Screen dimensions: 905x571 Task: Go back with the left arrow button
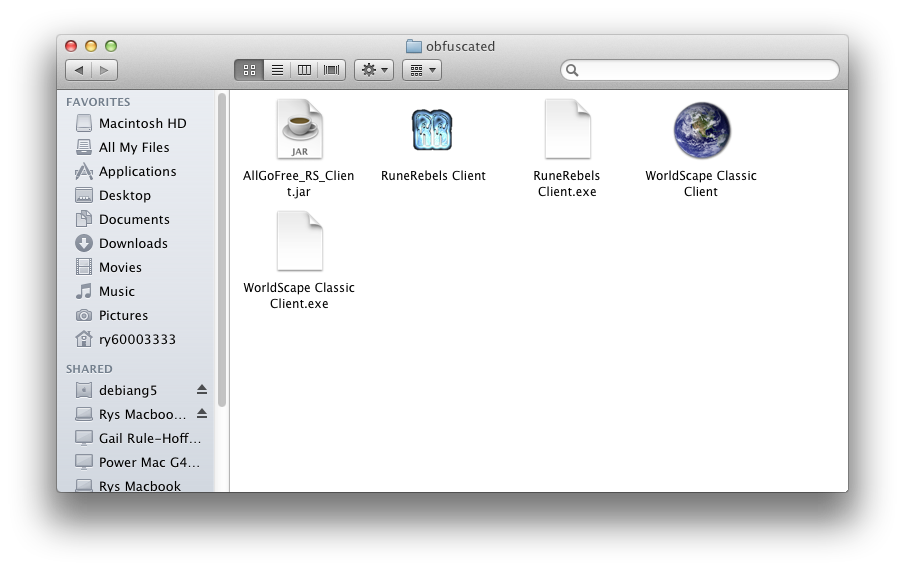[78, 70]
